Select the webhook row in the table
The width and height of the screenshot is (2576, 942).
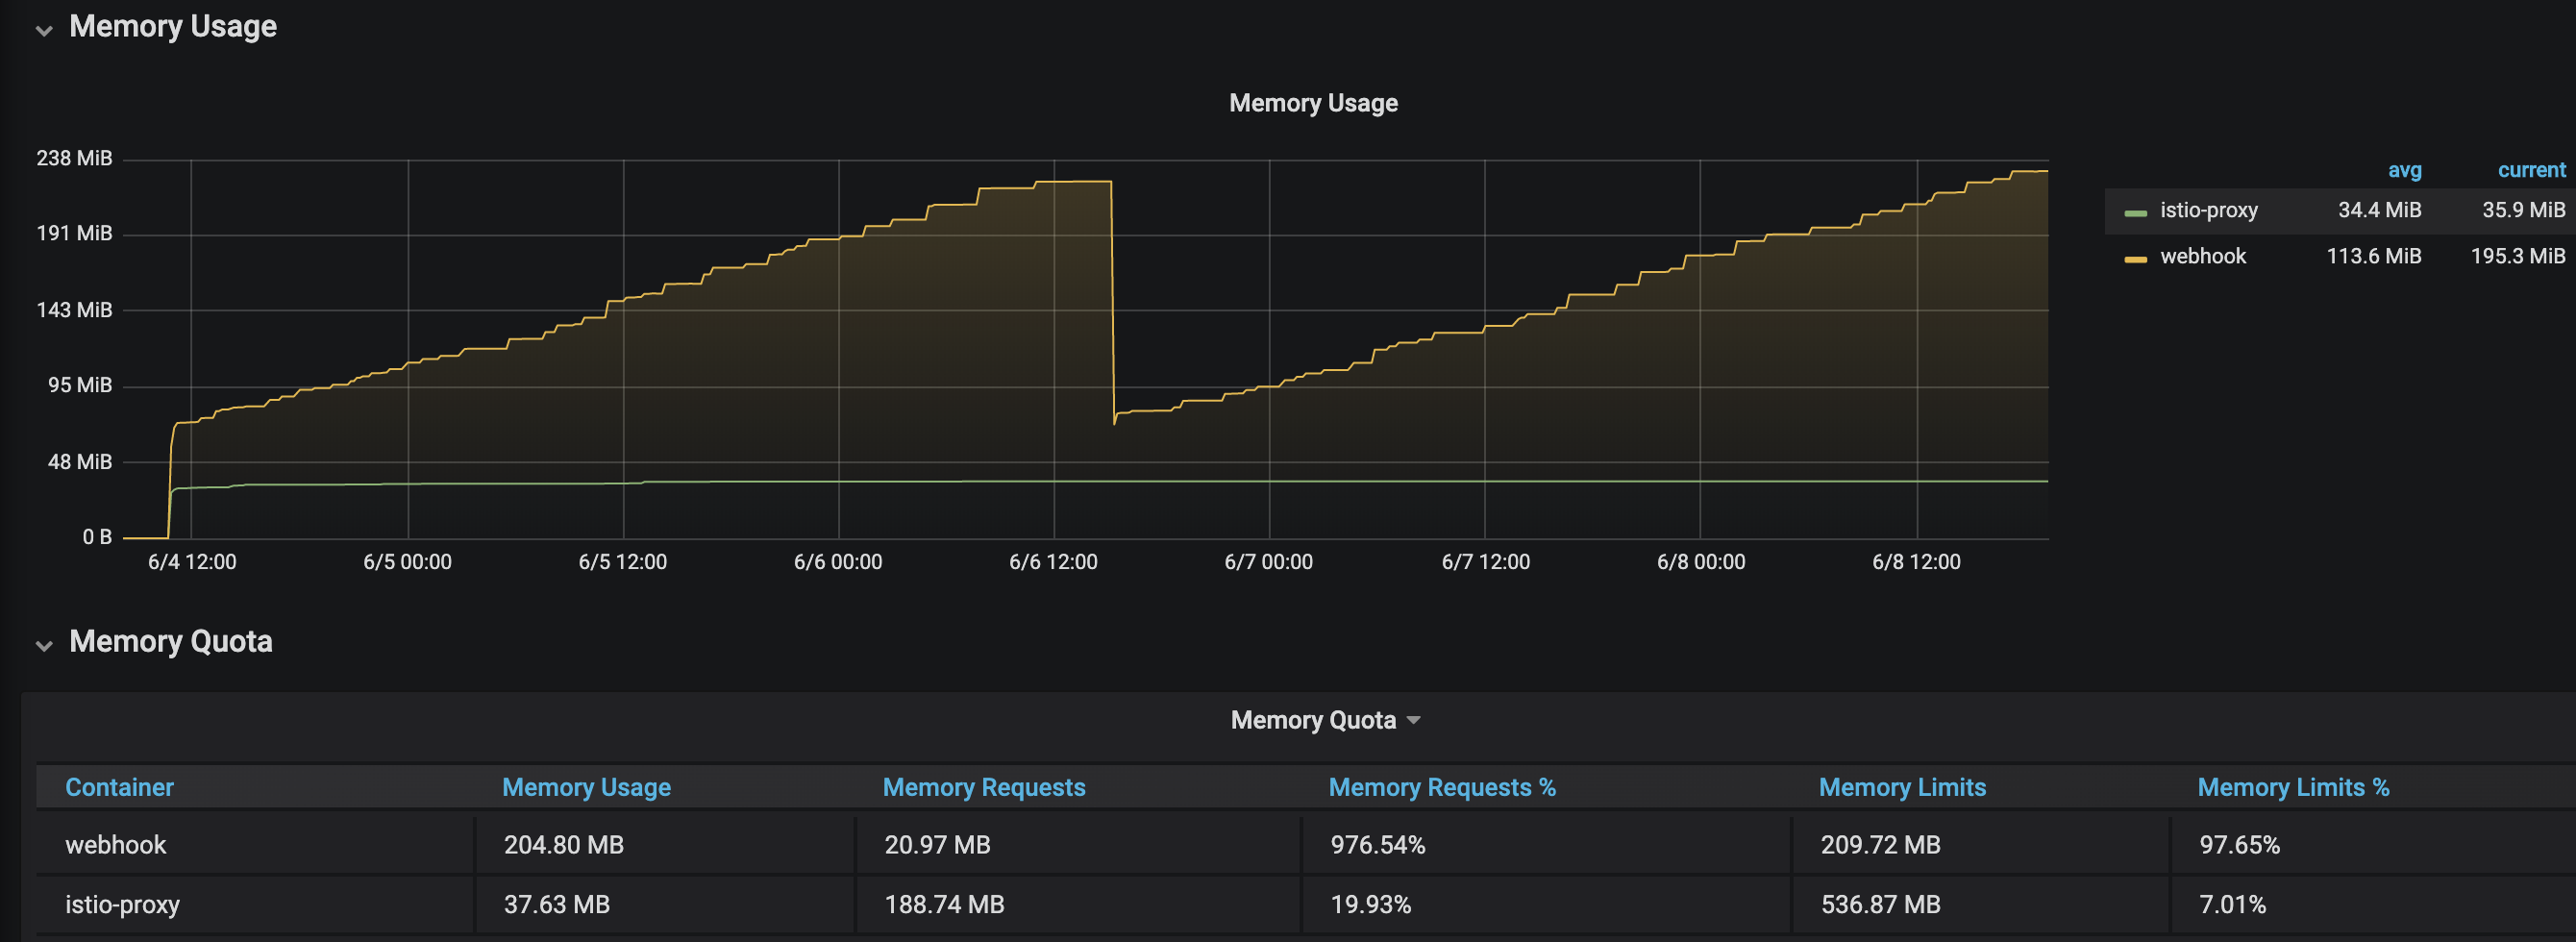coord(115,844)
